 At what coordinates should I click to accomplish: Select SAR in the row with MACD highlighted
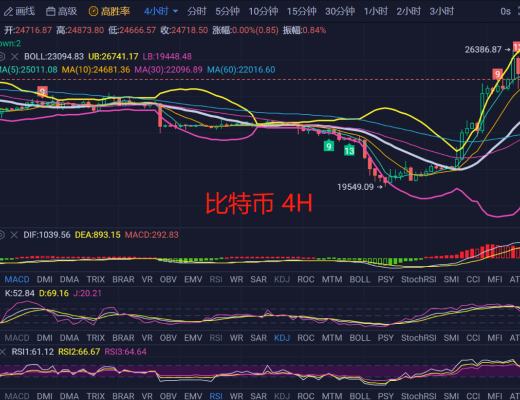pos(258,279)
